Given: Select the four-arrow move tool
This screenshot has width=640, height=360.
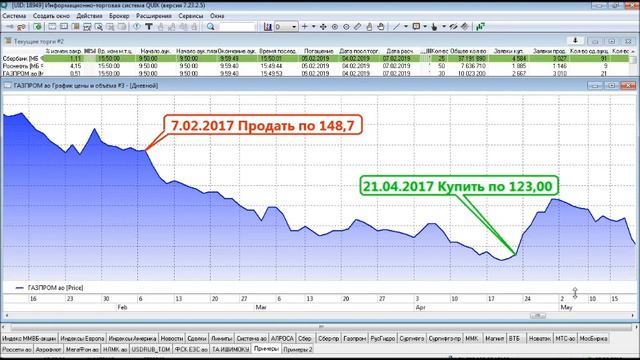Looking at the screenshot, I should [x=323, y=27].
